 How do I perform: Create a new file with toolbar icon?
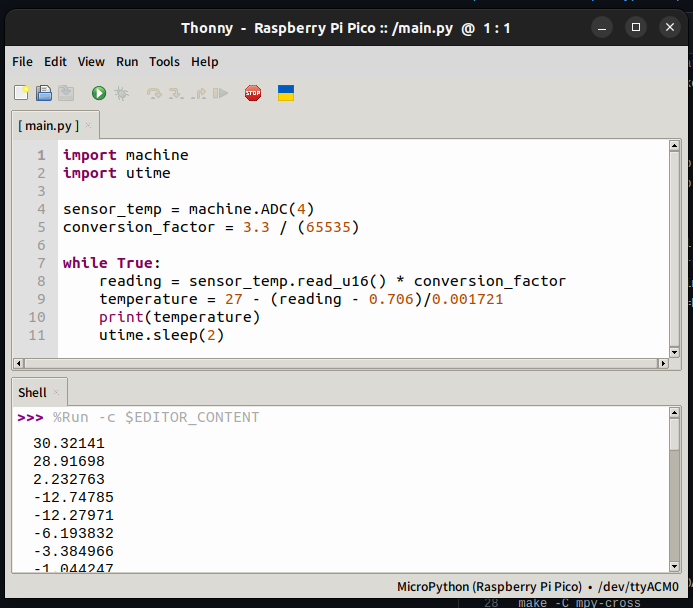pos(21,93)
